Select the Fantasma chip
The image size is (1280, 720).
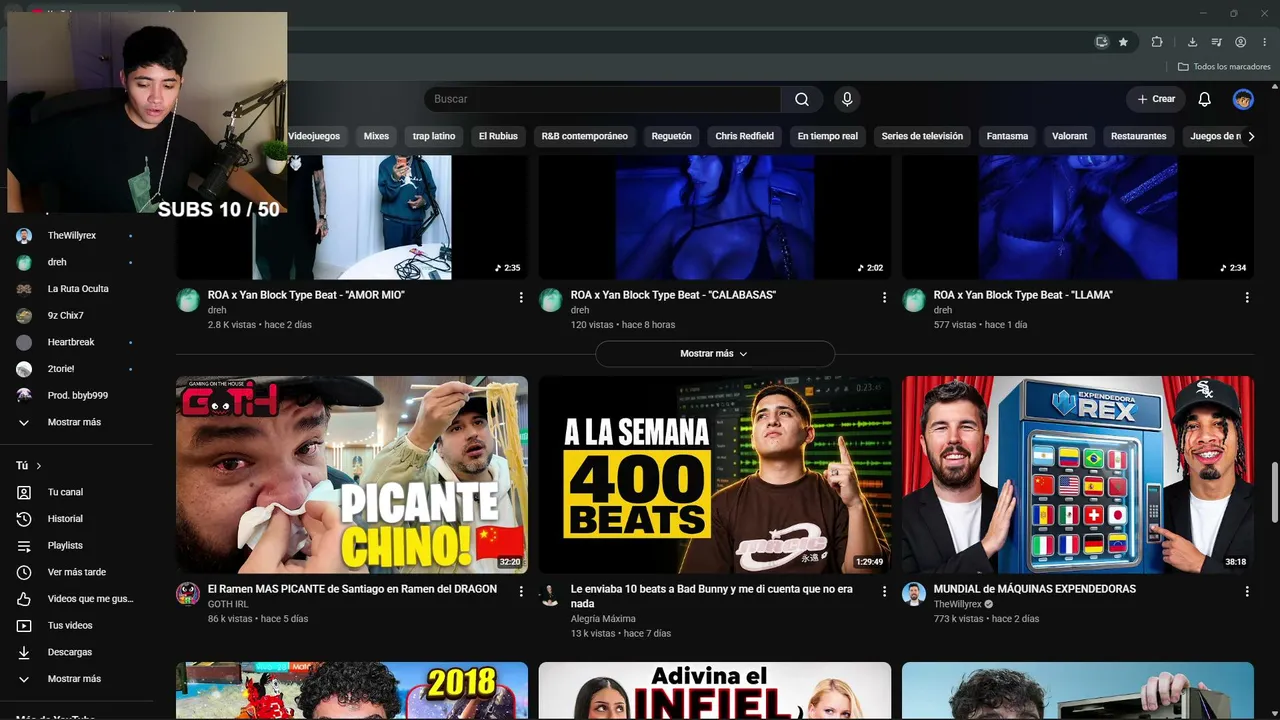(1007, 136)
